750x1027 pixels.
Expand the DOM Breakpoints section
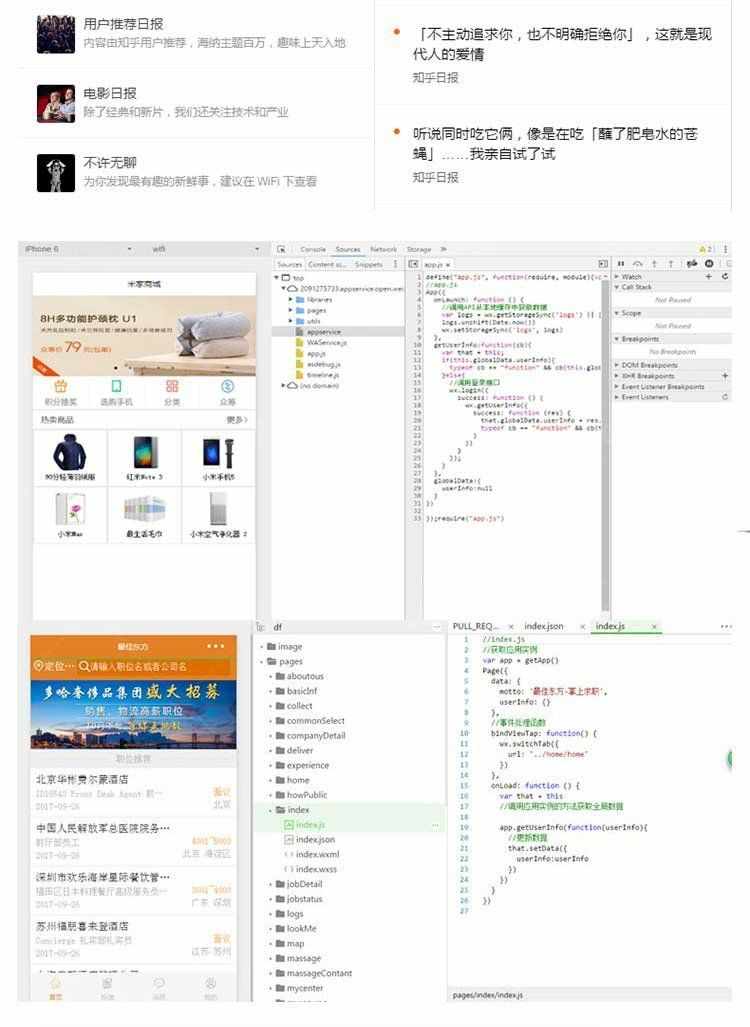click(617, 365)
